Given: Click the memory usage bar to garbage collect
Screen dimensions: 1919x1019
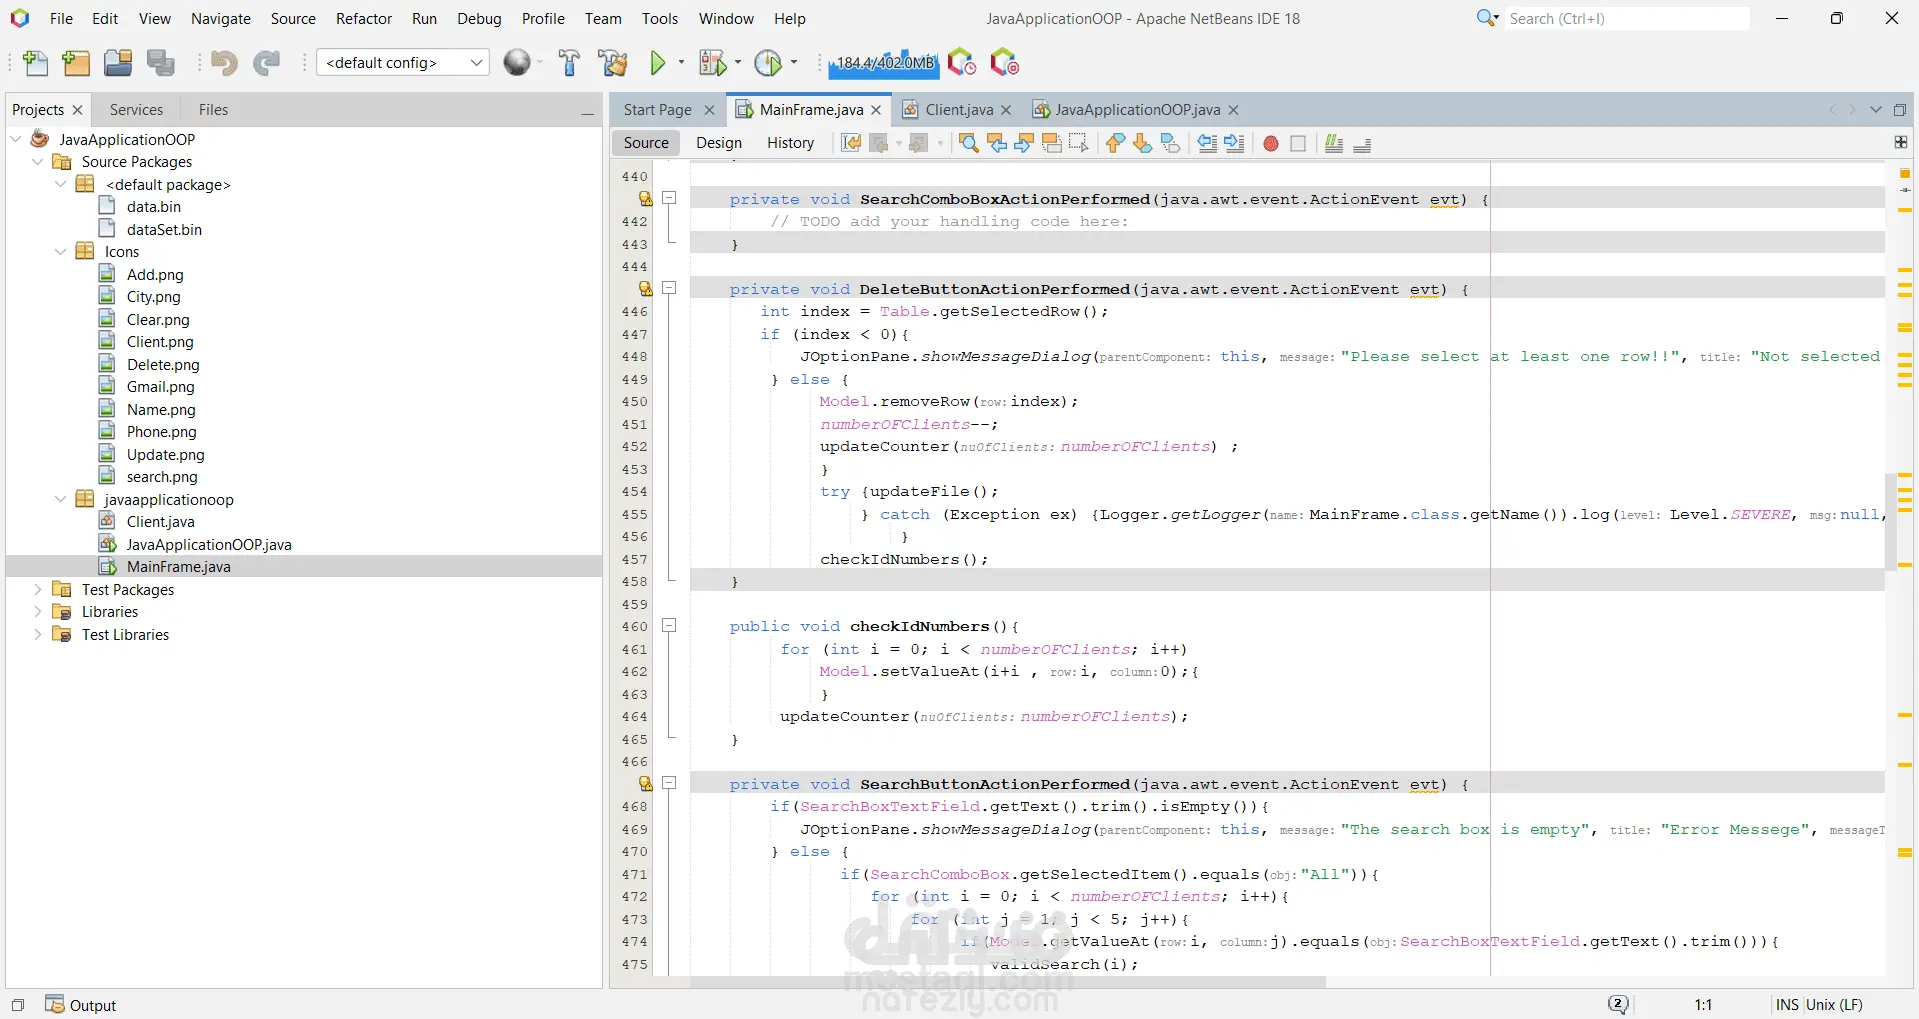Looking at the screenshot, I should [x=884, y=63].
